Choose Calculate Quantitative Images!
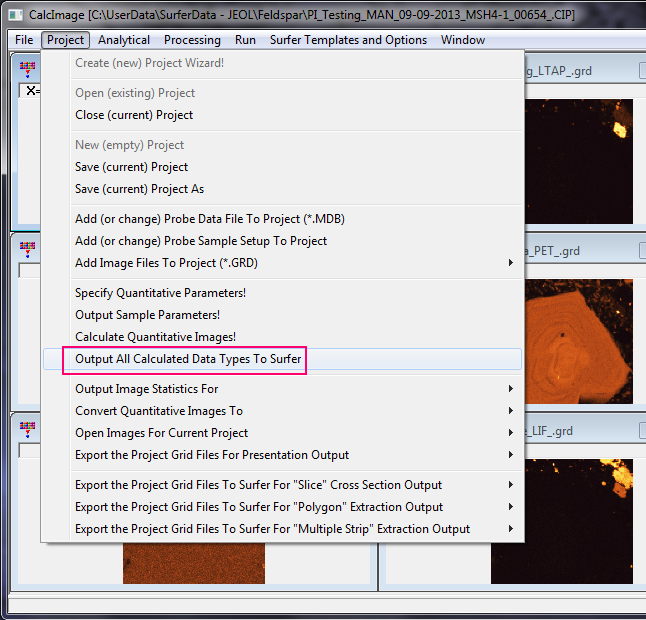Screen dimensions: 646x620 point(155,337)
